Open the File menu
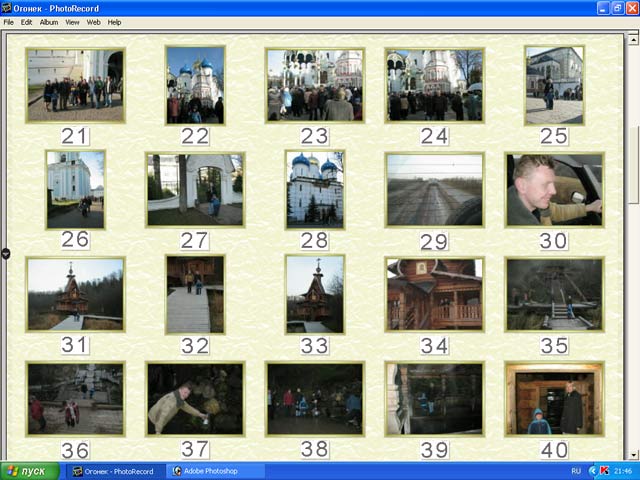640x480 pixels. coord(9,22)
